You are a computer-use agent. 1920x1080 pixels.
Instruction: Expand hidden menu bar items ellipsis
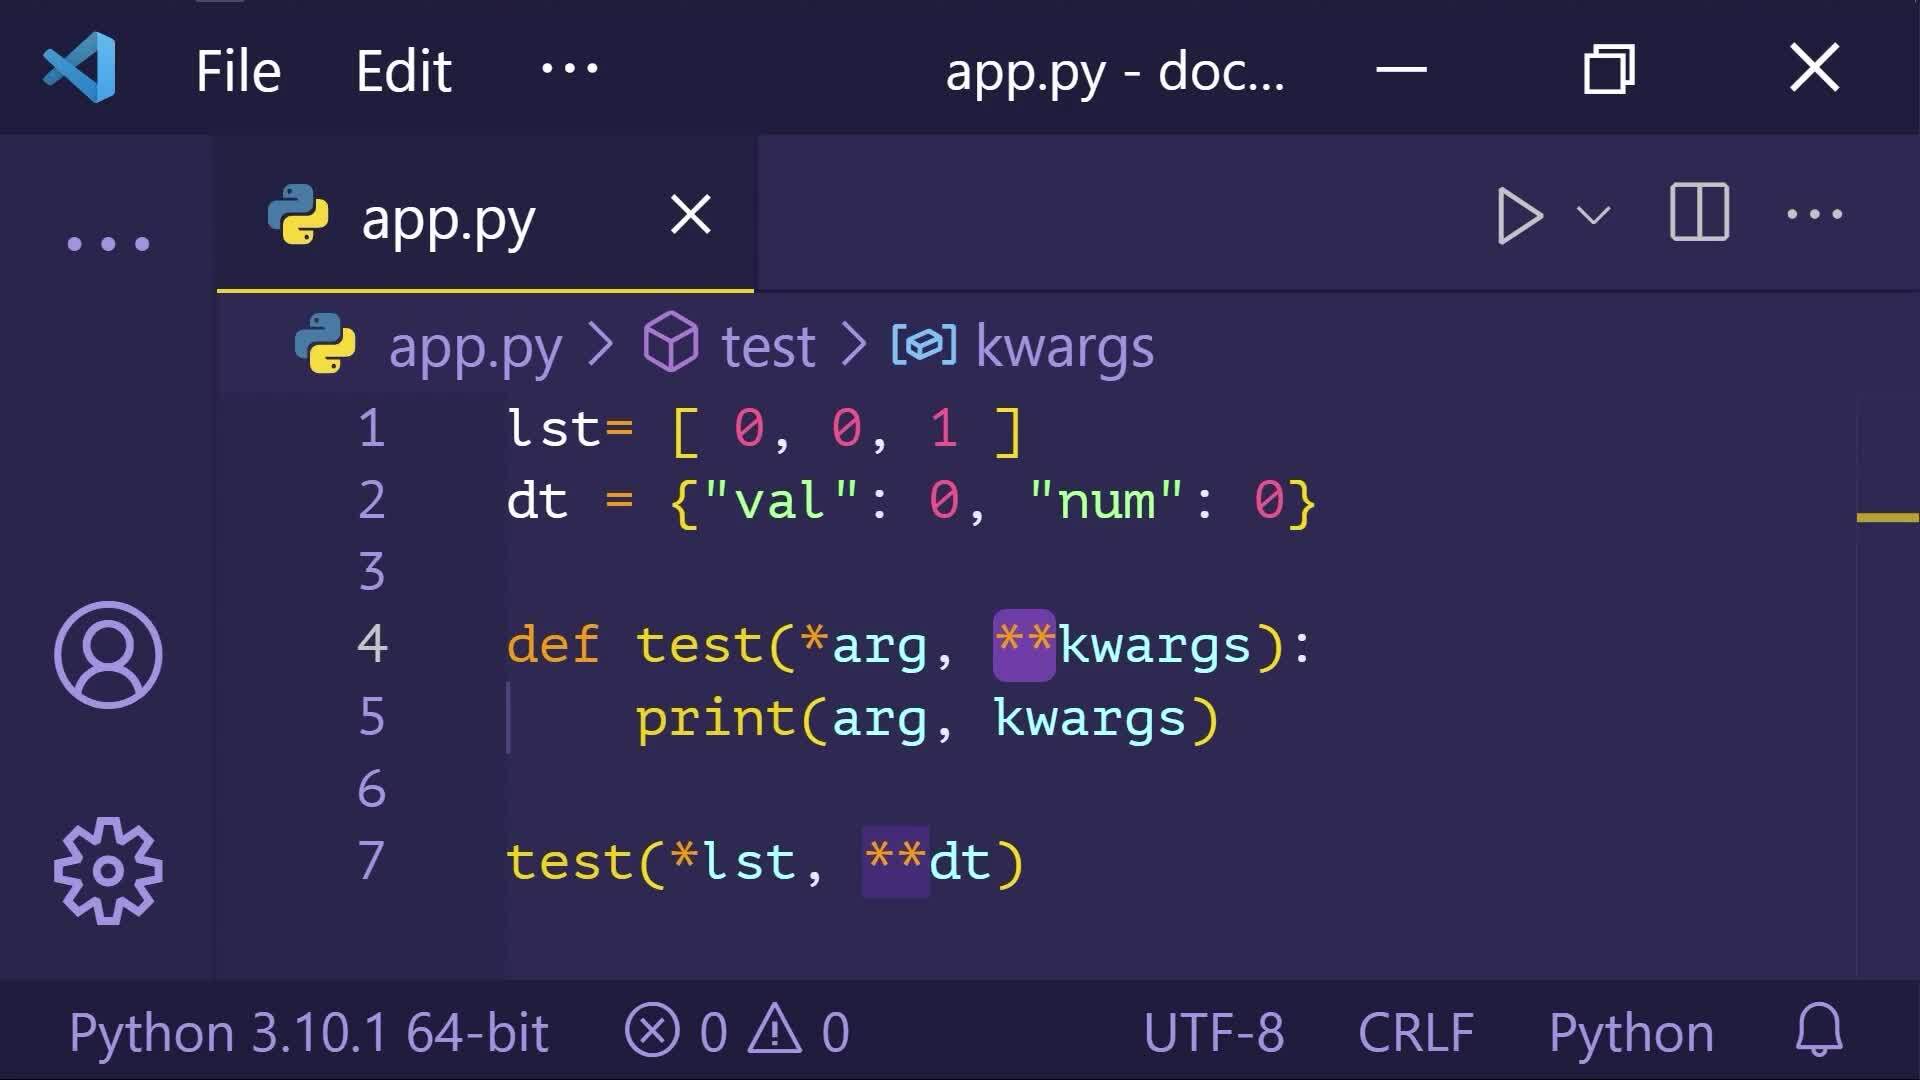click(x=569, y=69)
